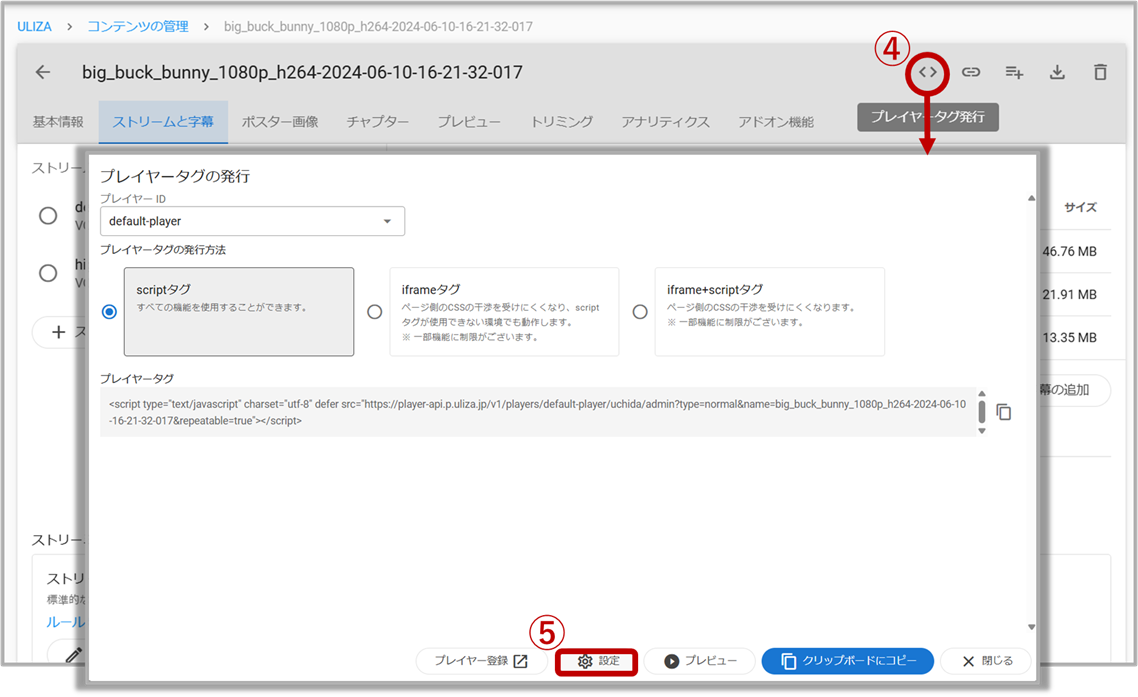This screenshot has height=697, width=1138.
Task: Switch to the 基本情報 tab
Action: (x=58, y=122)
